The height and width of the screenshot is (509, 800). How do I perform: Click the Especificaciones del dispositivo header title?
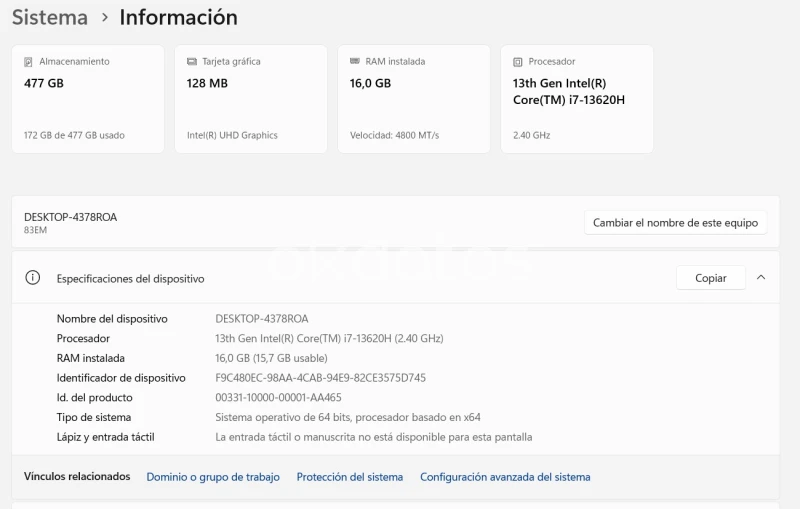click(130, 279)
